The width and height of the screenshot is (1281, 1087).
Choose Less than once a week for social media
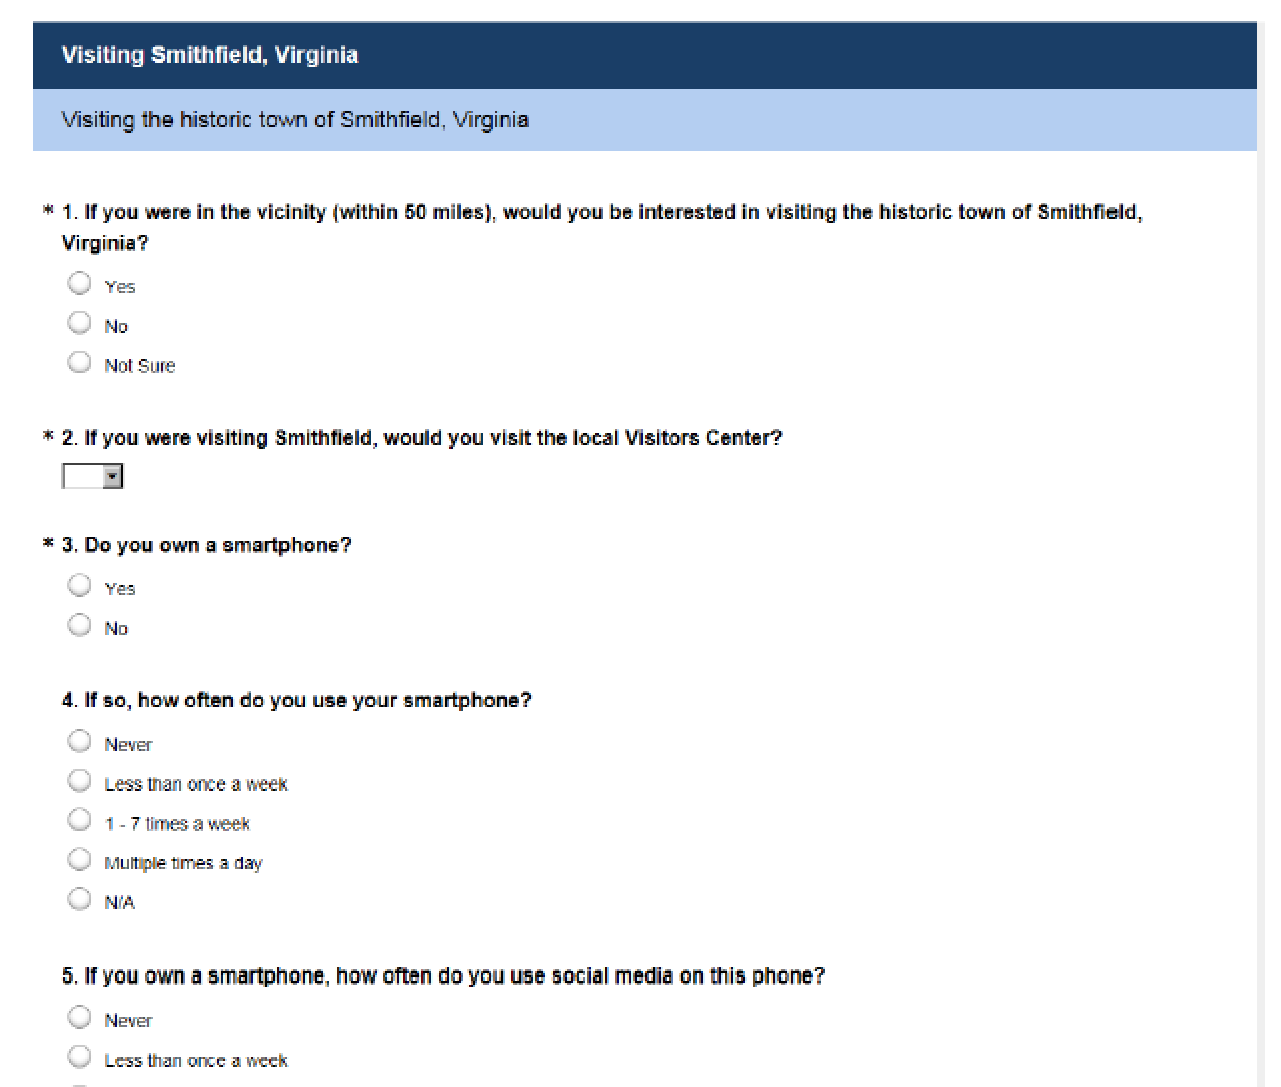pyautogui.click(x=79, y=1057)
